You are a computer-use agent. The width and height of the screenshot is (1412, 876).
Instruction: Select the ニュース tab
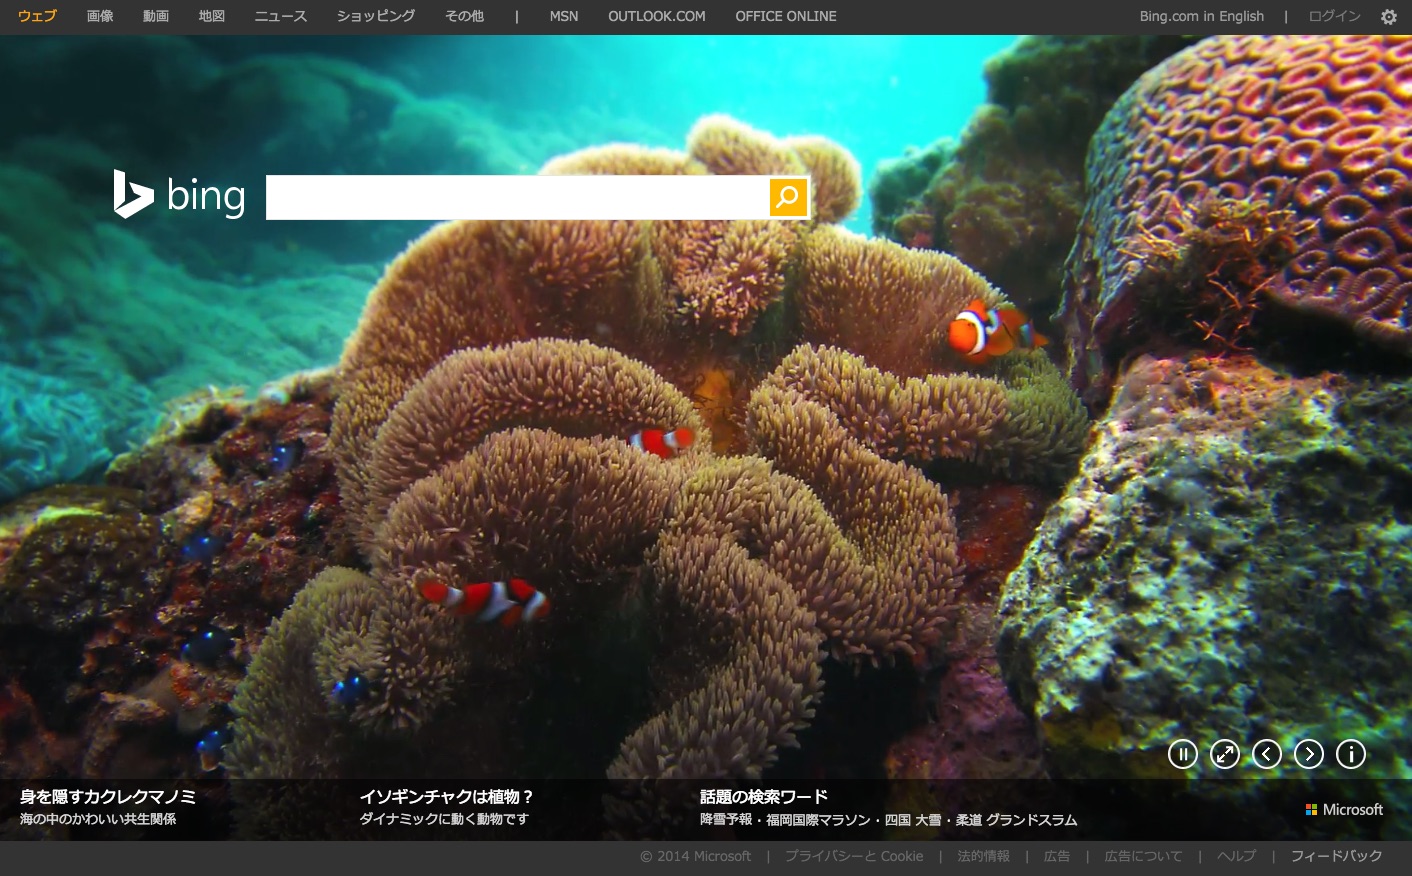(x=280, y=17)
